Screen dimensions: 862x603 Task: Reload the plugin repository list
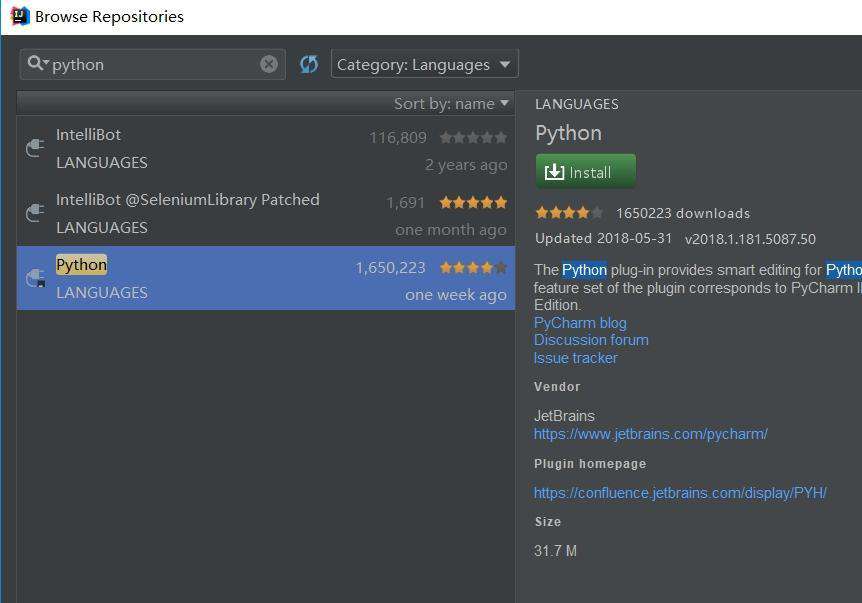click(309, 64)
